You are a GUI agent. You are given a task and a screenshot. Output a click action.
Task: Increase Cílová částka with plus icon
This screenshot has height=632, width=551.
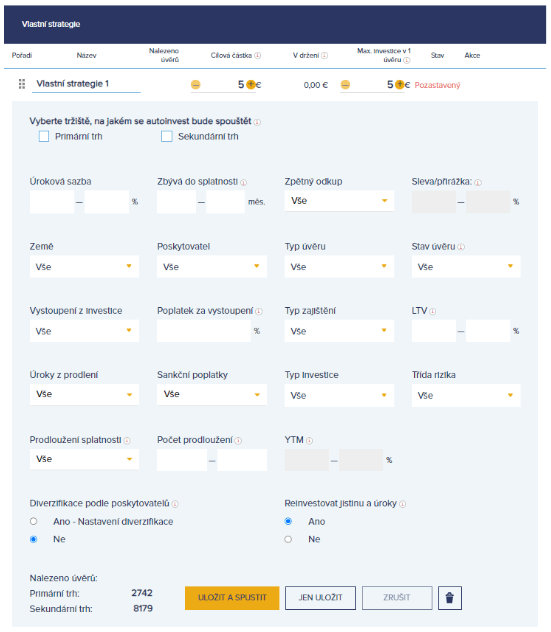pos(251,84)
